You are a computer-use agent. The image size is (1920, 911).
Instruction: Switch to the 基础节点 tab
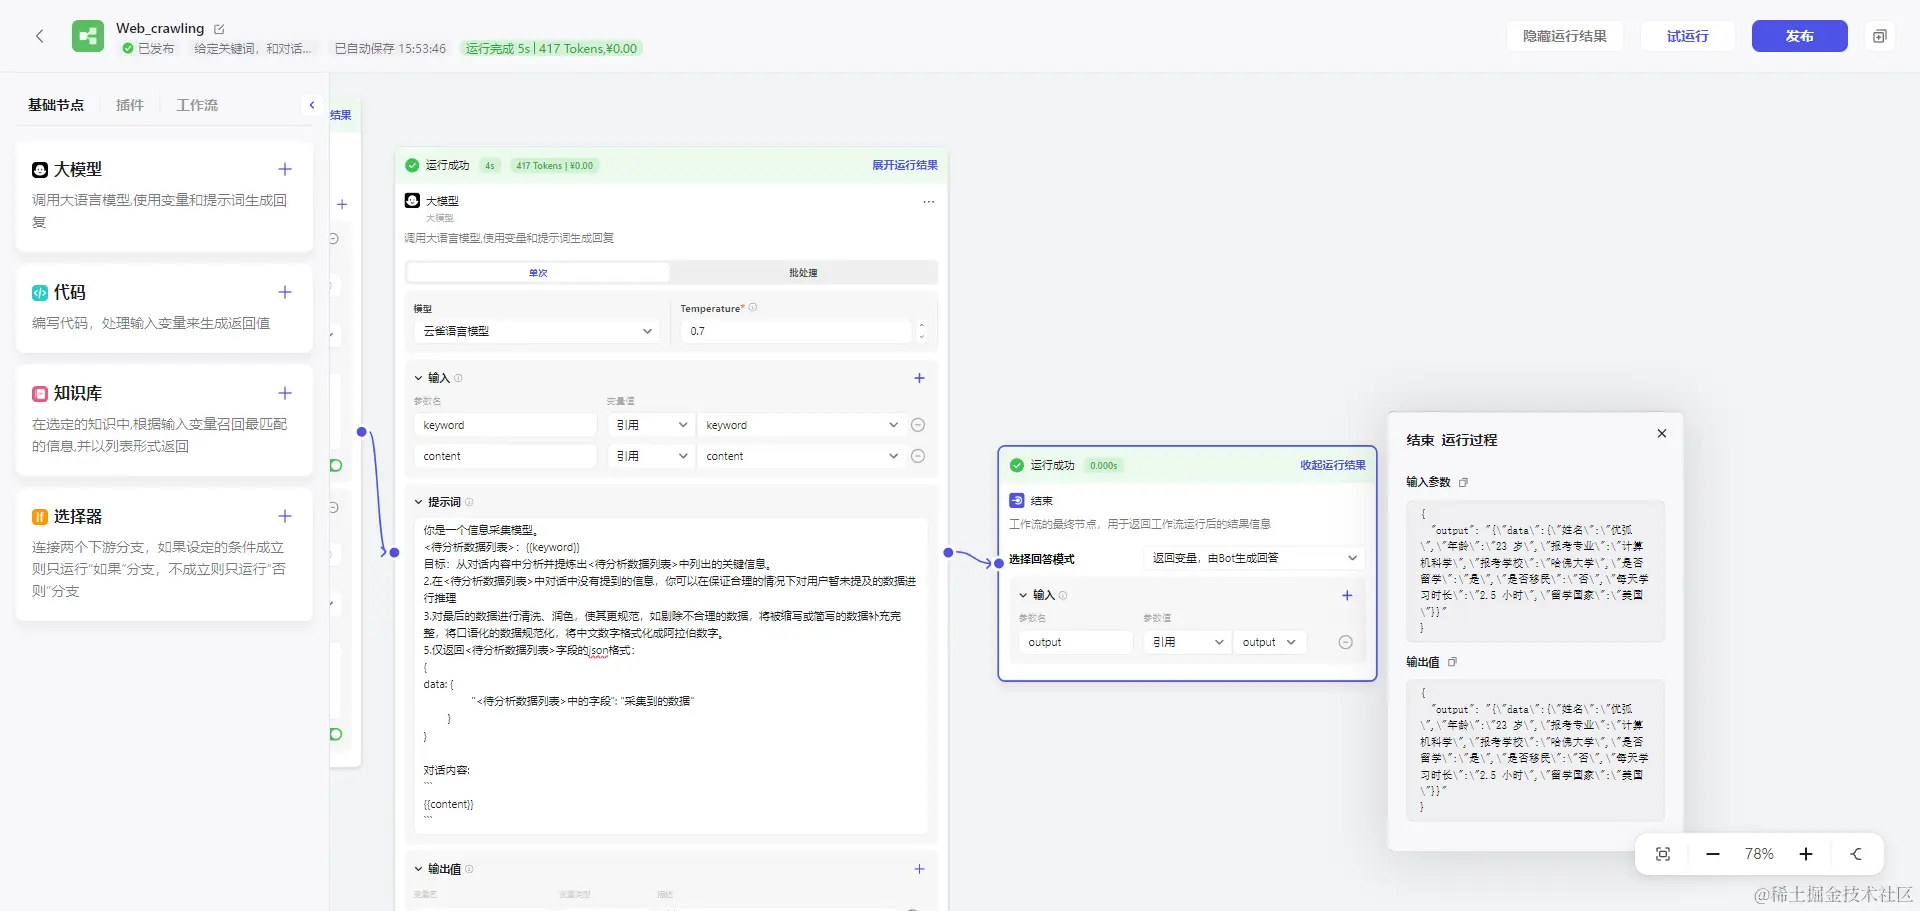point(56,105)
